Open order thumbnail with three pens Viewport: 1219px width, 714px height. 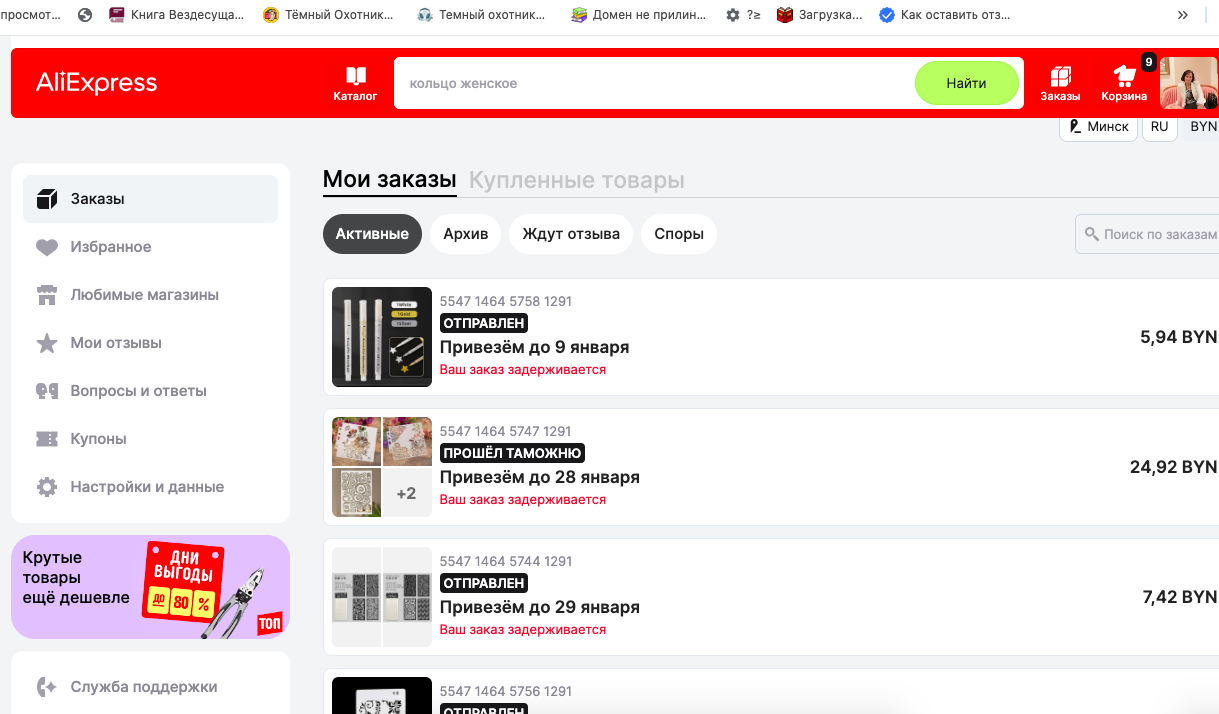(382, 338)
